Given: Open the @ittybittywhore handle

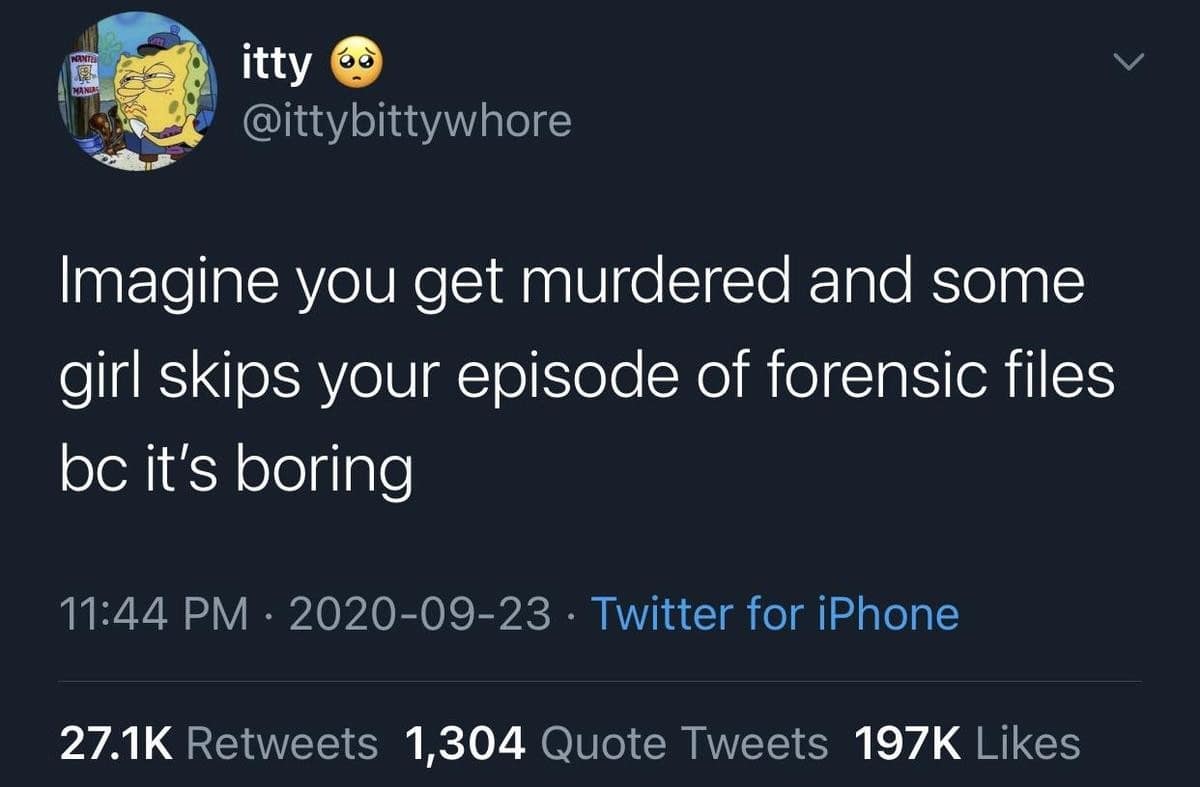Looking at the screenshot, I should 407,122.
